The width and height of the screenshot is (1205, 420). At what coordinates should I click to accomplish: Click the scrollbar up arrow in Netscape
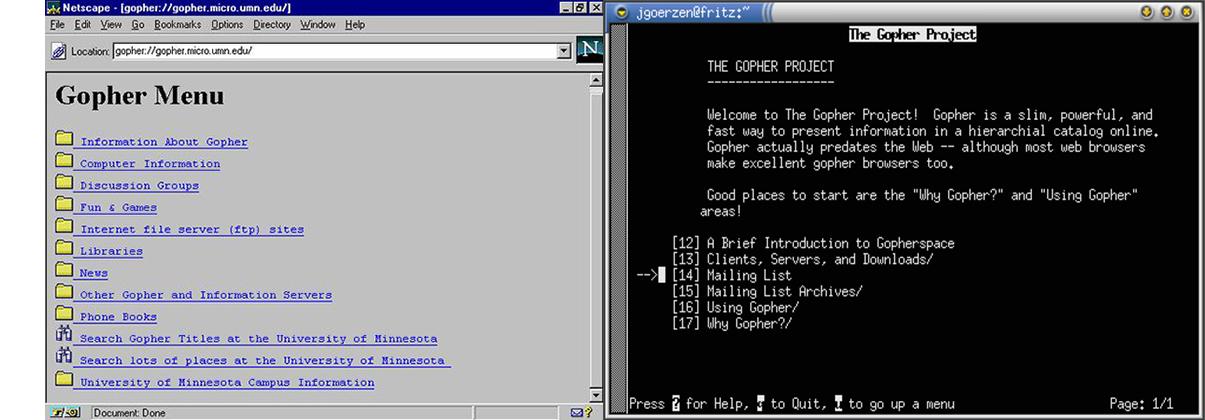597,80
